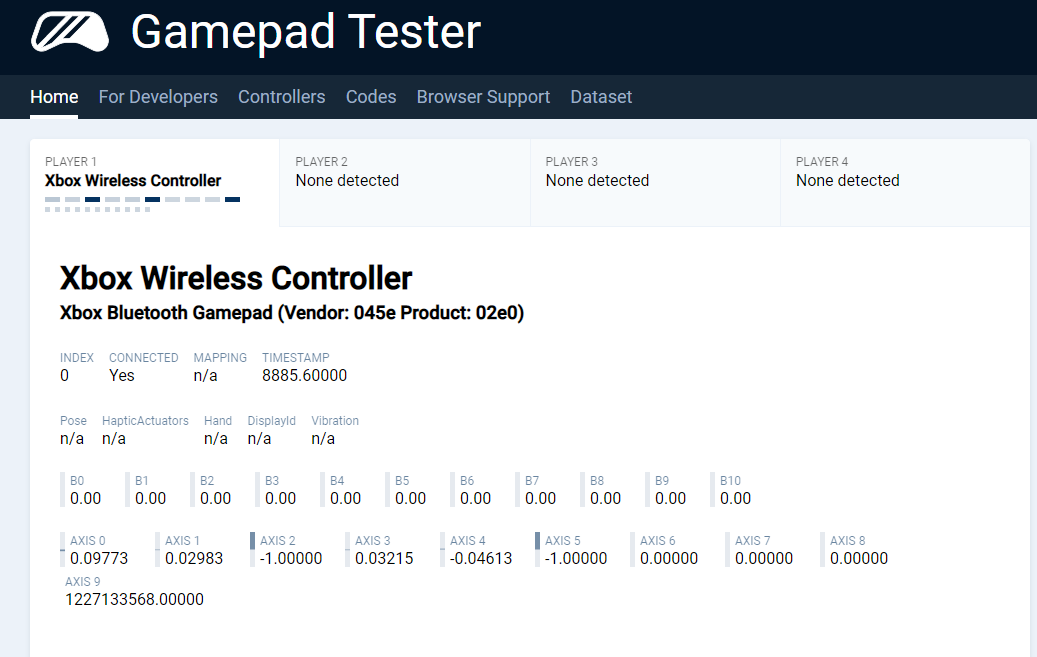Click the AXIS 9 value 1227133568.00000
Image resolution: width=1037 pixels, height=657 pixels.
click(x=134, y=599)
